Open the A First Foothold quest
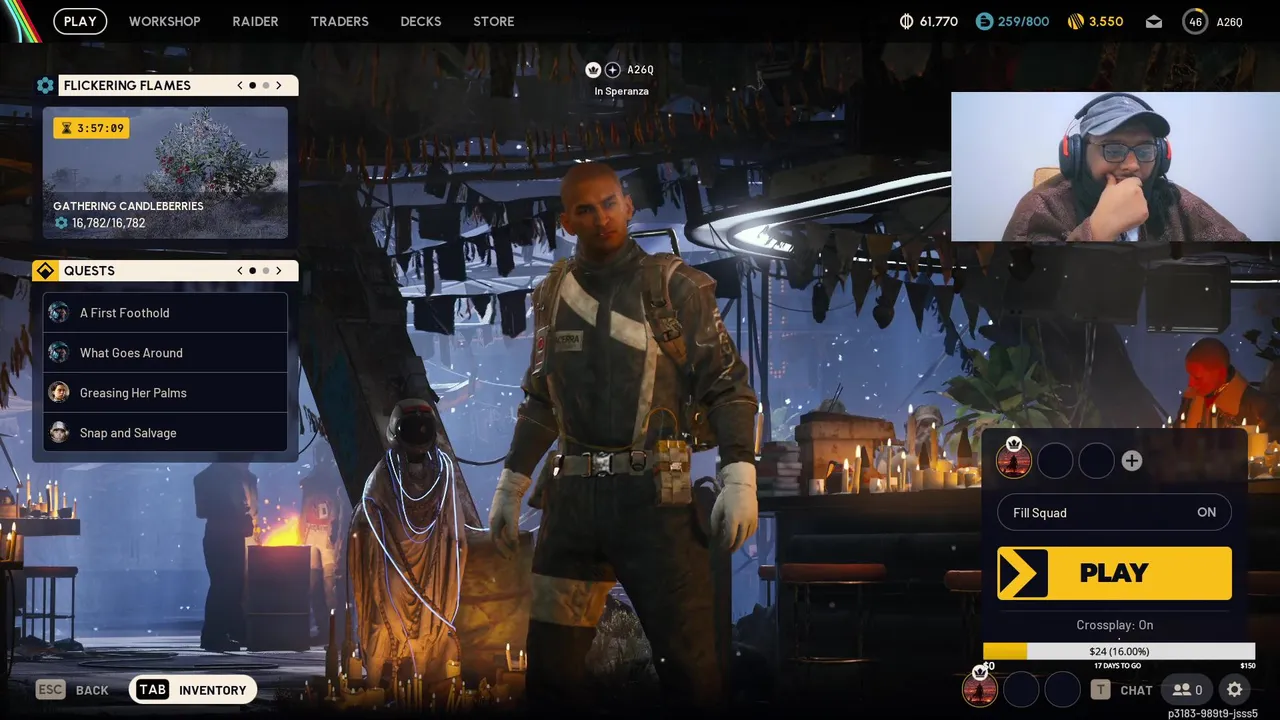 coord(165,313)
